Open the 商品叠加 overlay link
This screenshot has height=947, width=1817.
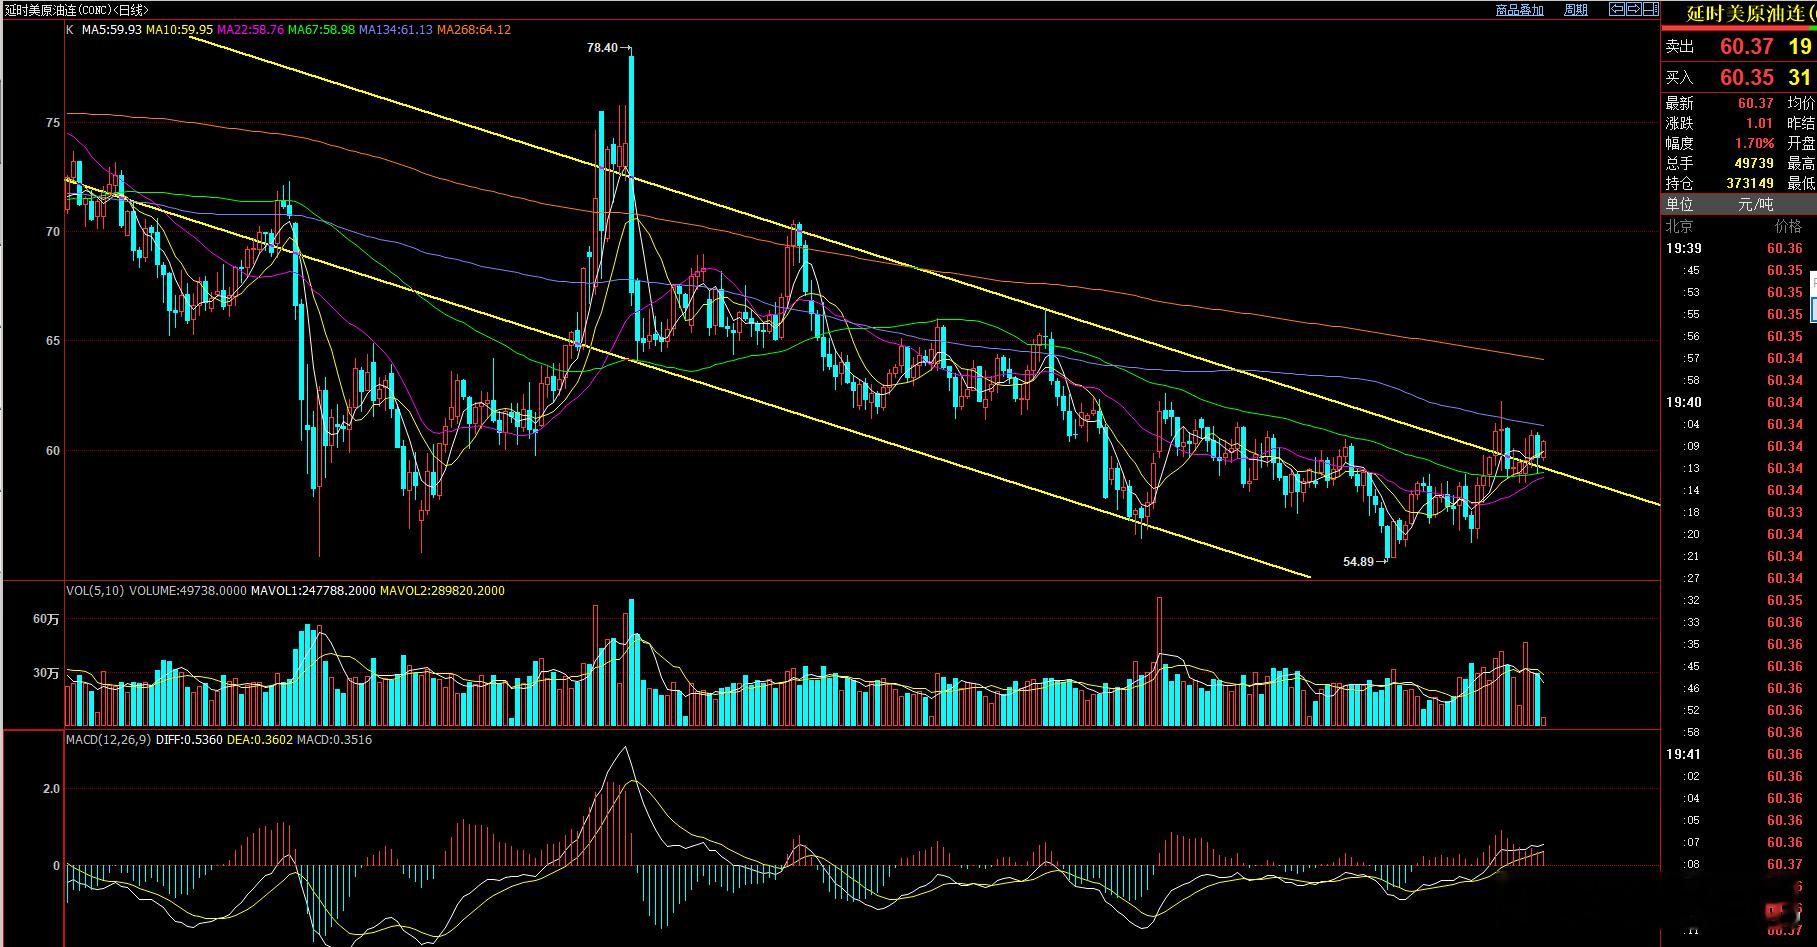[1519, 10]
